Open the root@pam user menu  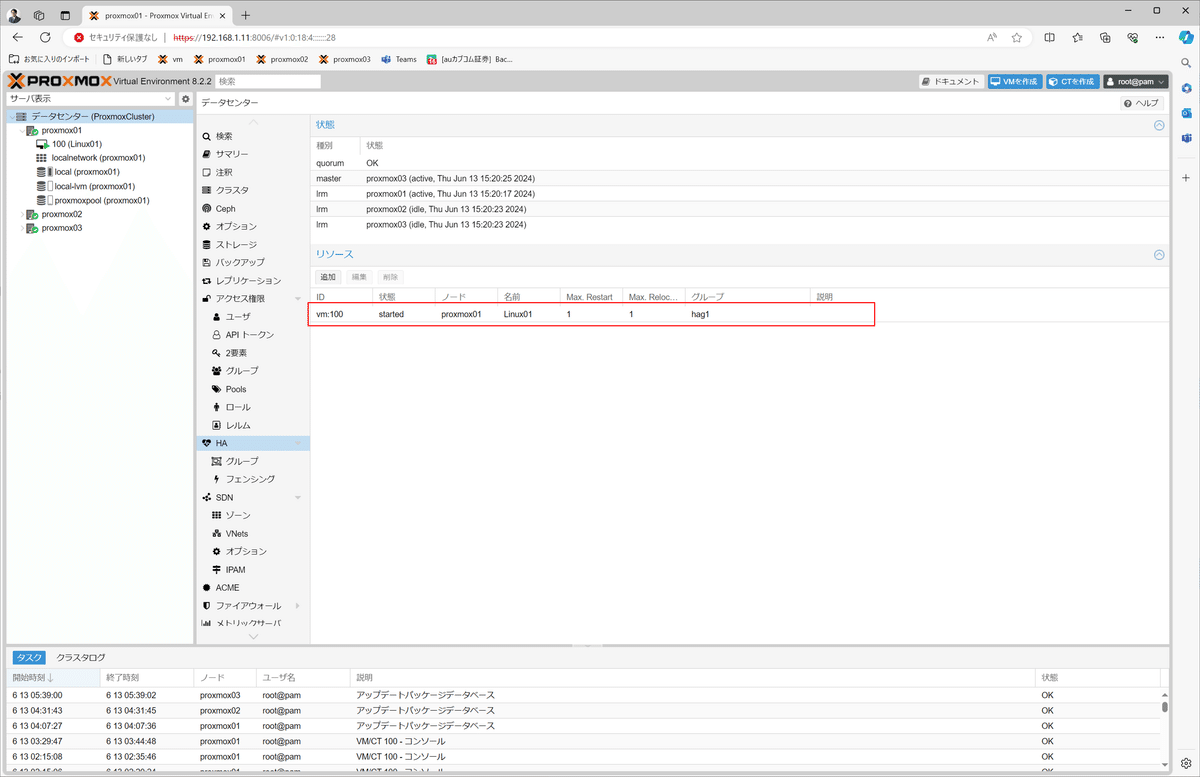pos(1135,82)
